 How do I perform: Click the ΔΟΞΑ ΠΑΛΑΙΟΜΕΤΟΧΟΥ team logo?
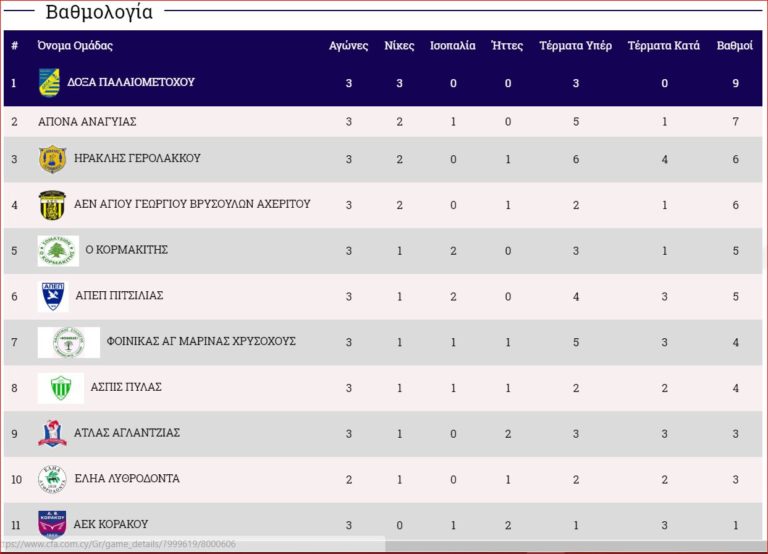pyautogui.click(x=49, y=82)
